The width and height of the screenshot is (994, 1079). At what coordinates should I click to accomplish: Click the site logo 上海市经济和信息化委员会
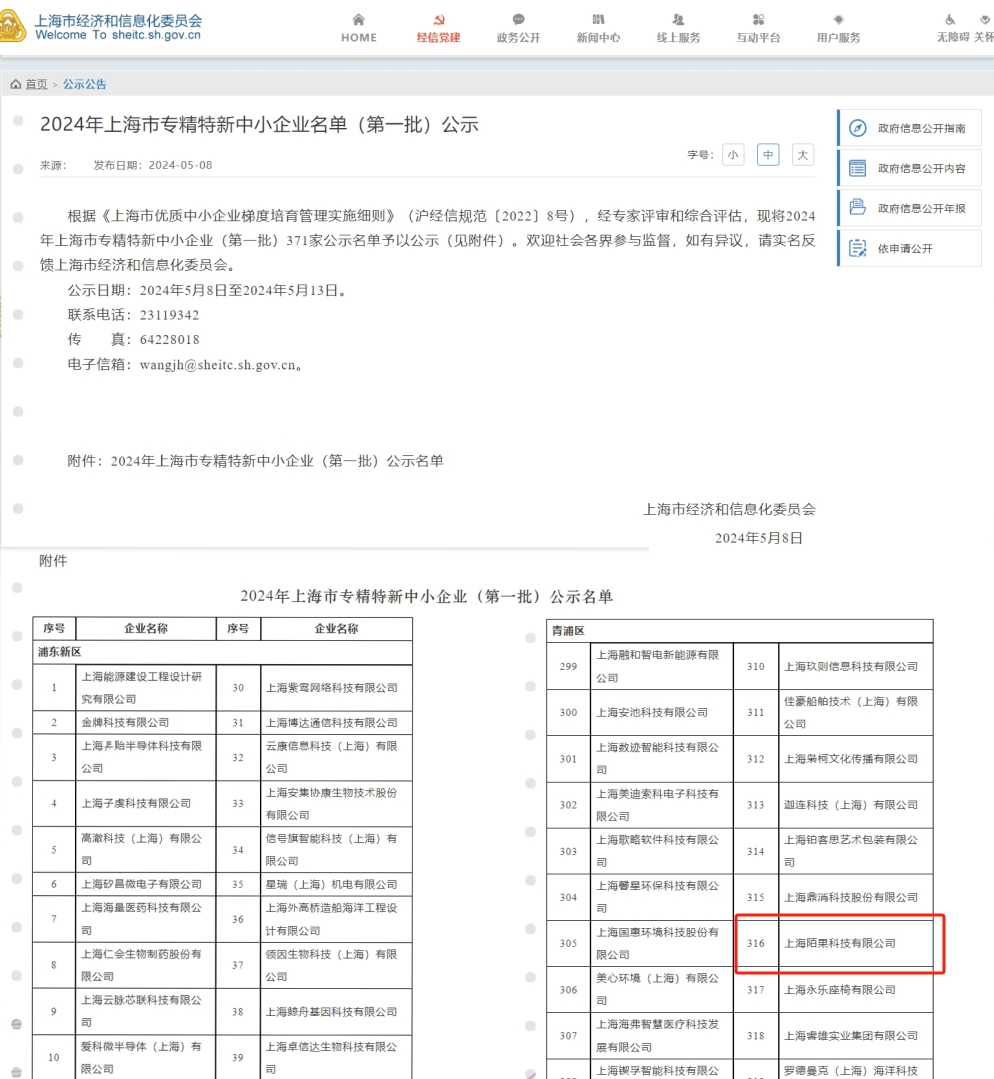point(102,28)
